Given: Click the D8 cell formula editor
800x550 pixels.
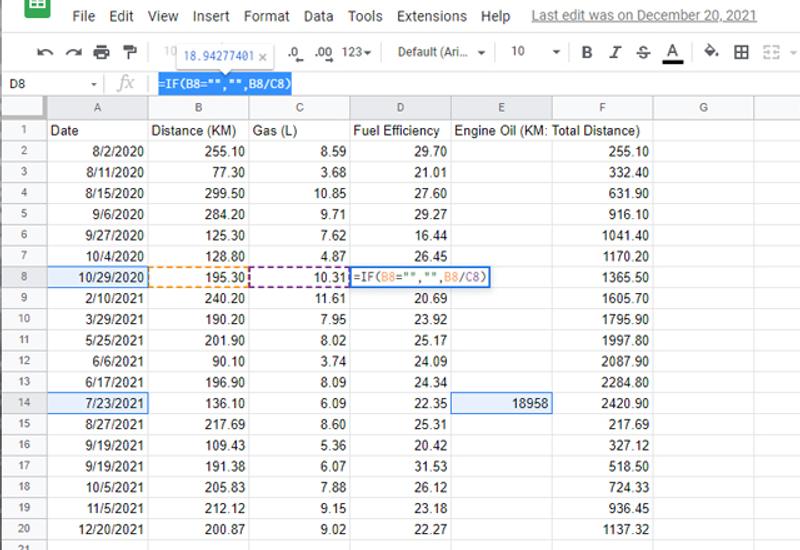Looking at the screenshot, I should click(420, 277).
